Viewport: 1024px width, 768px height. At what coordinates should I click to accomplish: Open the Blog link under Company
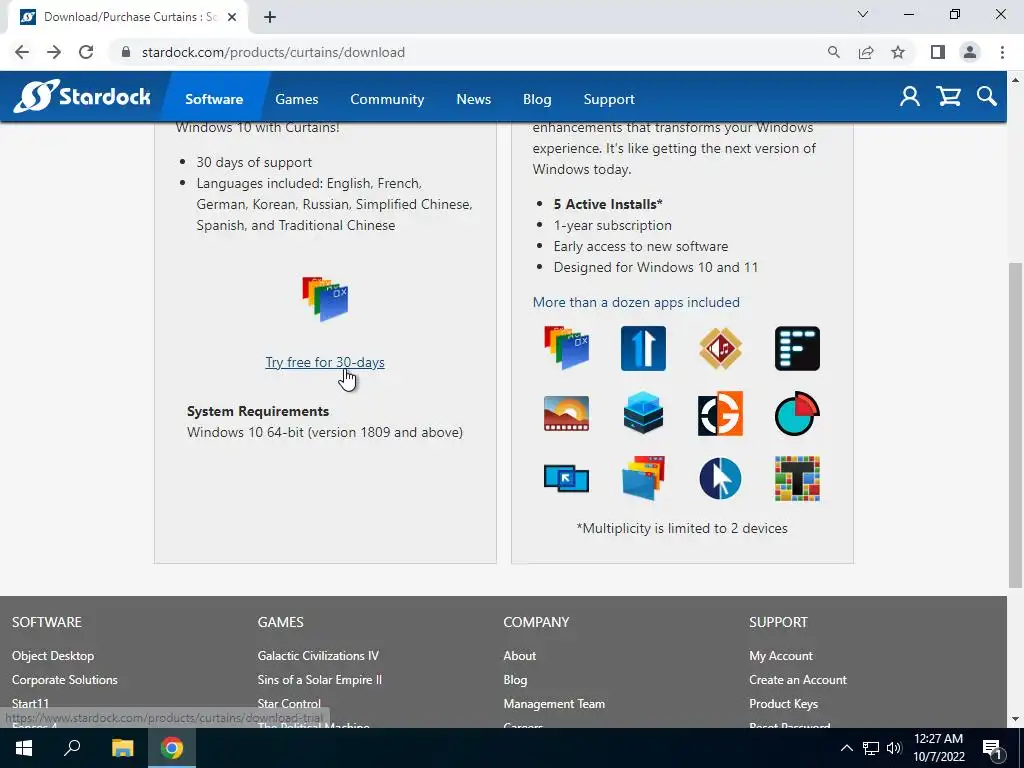(x=515, y=680)
